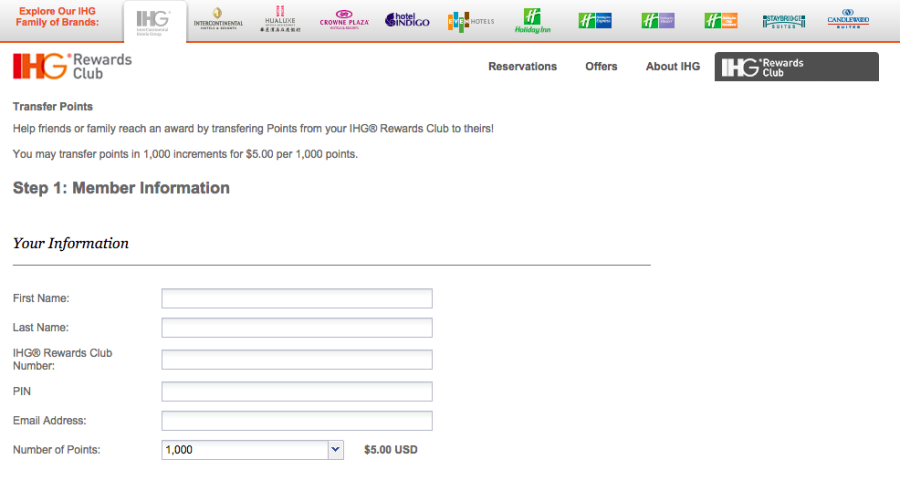The height and width of the screenshot is (491, 900).
Task: Open the InterContinental Hotels logo
Action: click(218, 20)
